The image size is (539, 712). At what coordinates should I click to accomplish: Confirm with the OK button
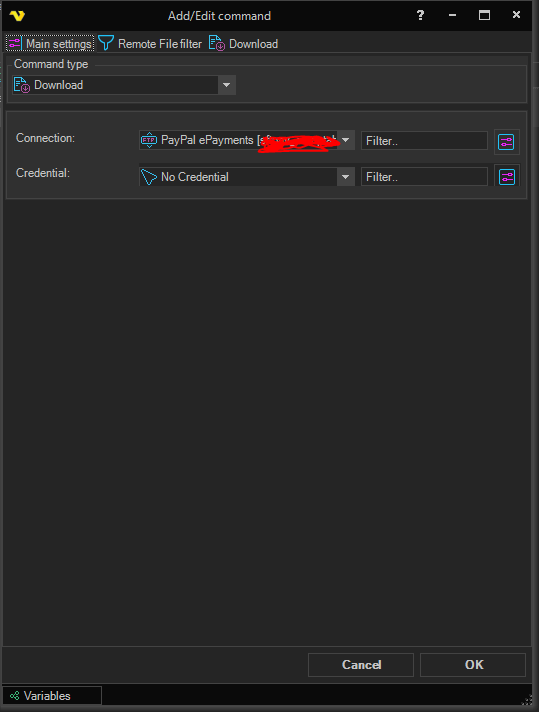tap(473, 665)
